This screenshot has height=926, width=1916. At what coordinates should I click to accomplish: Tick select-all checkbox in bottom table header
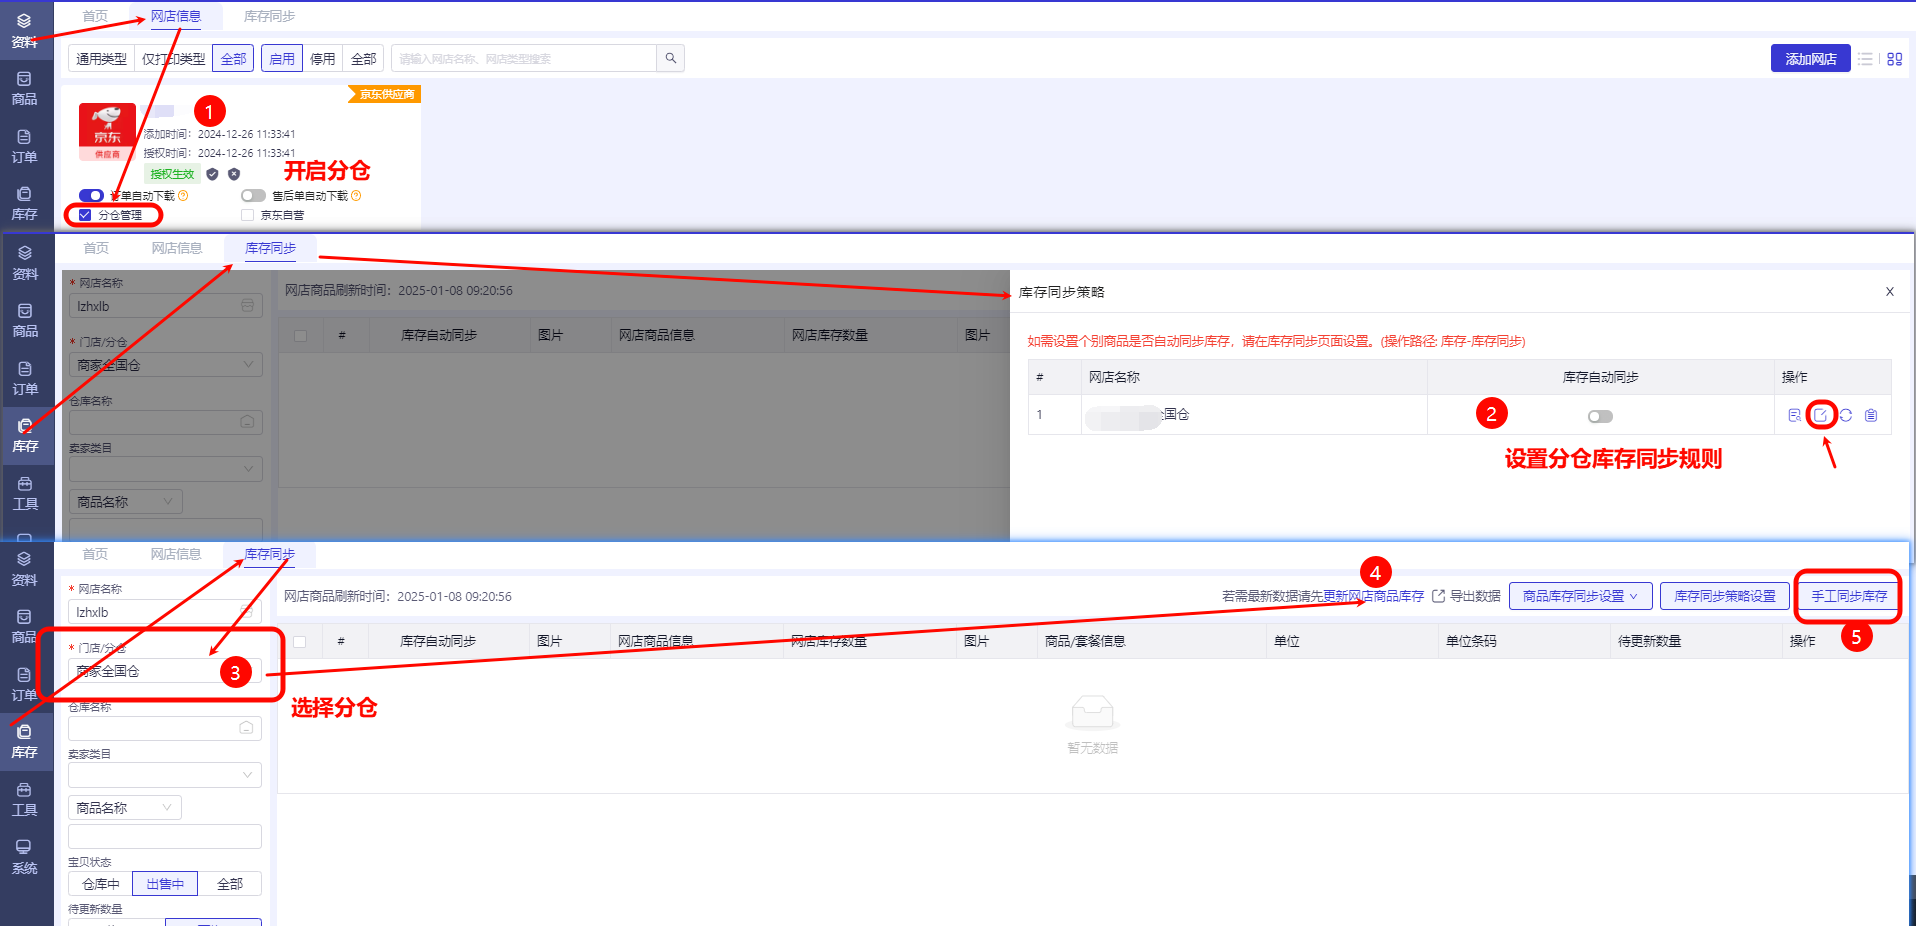click(300, 641)
